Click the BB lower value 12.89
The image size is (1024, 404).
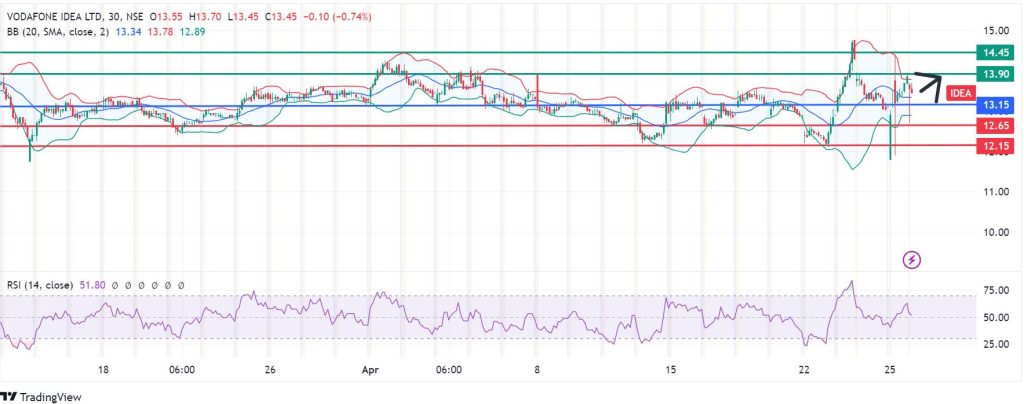point(192,31)
